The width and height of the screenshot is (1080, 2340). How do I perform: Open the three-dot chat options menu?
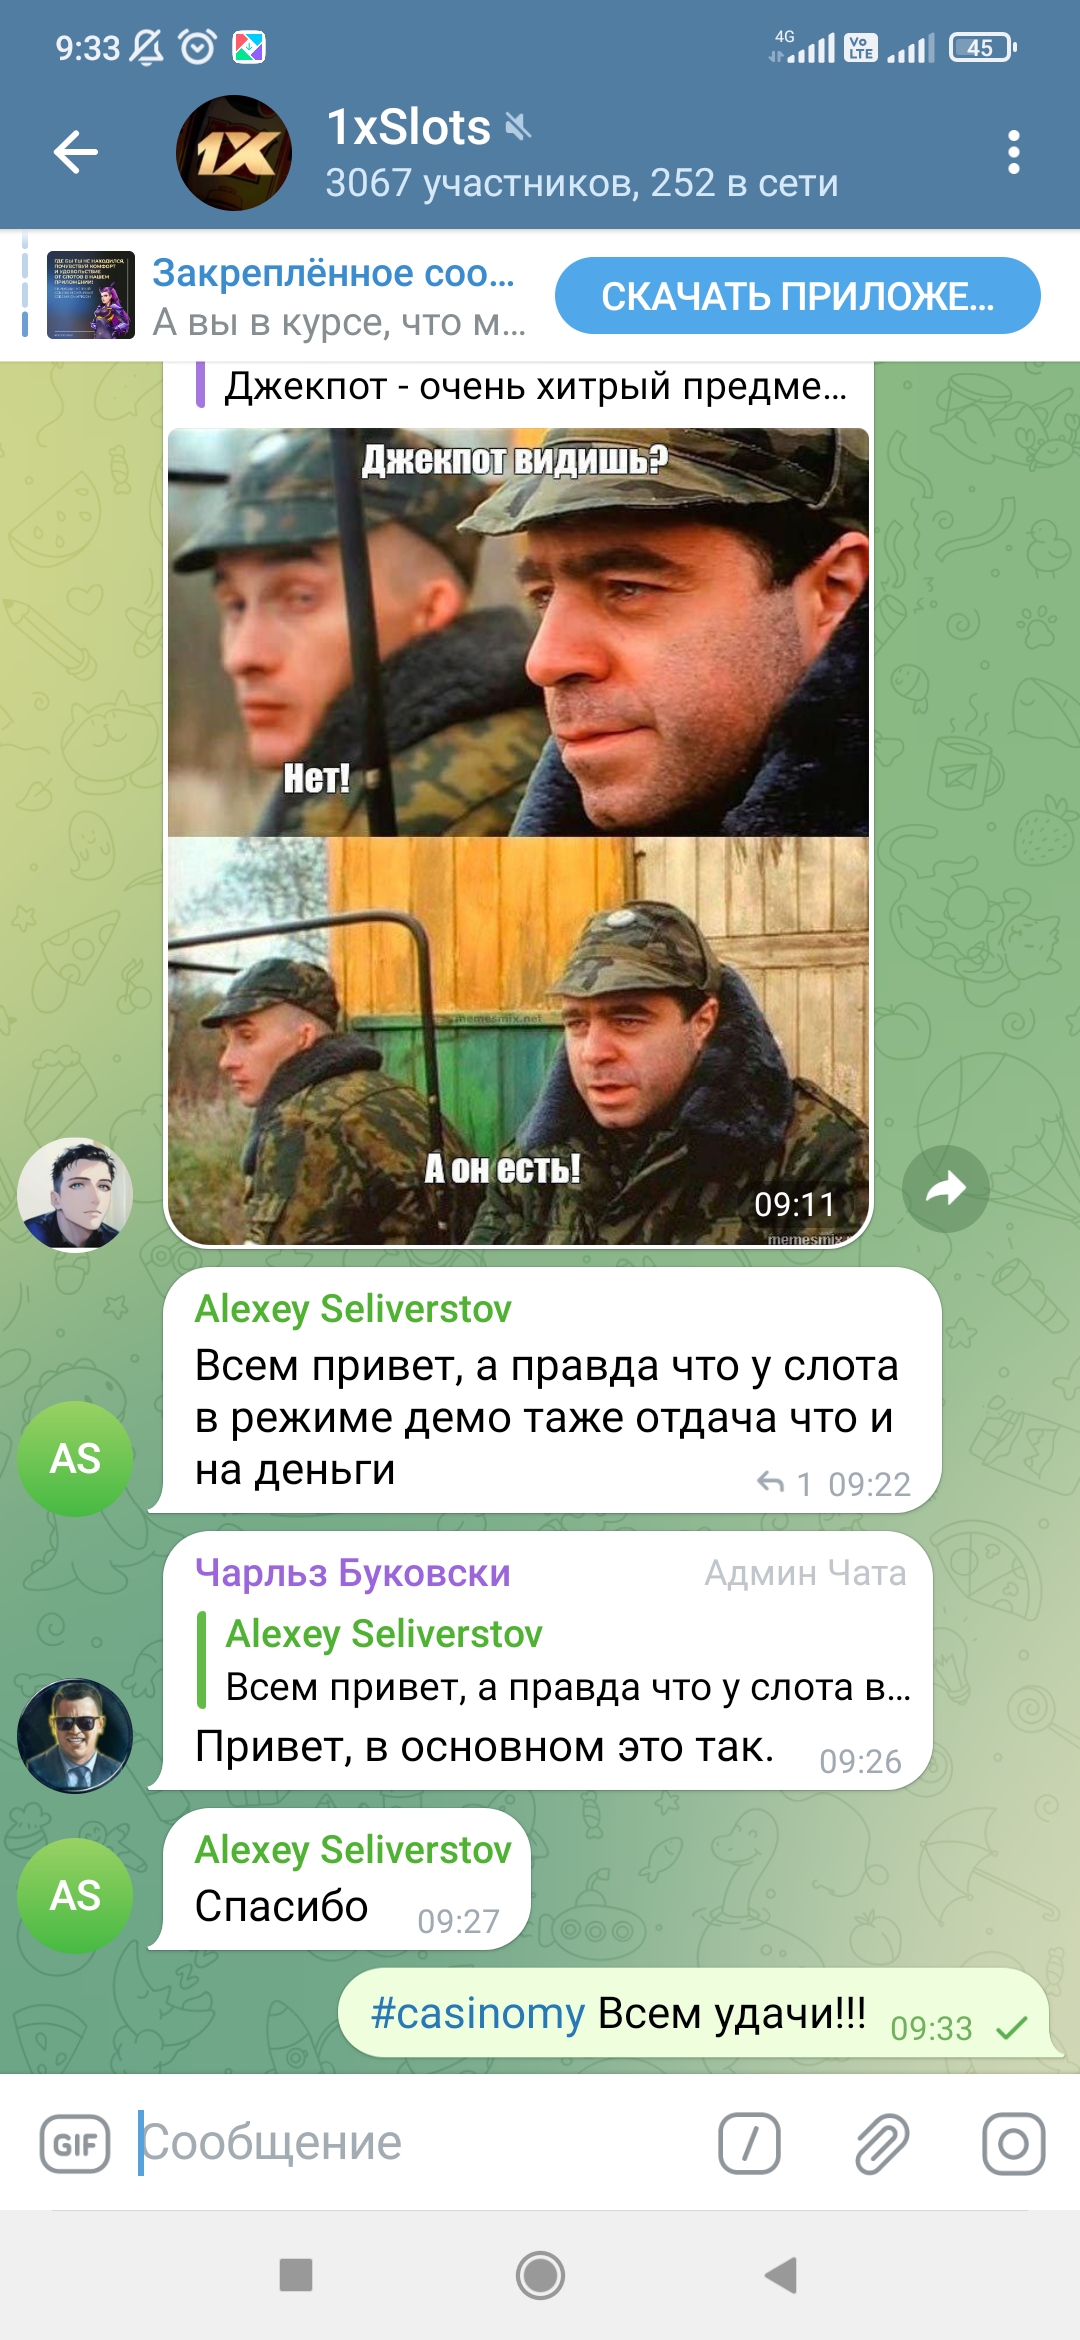pyautogui.click(x=1013, y=153)
